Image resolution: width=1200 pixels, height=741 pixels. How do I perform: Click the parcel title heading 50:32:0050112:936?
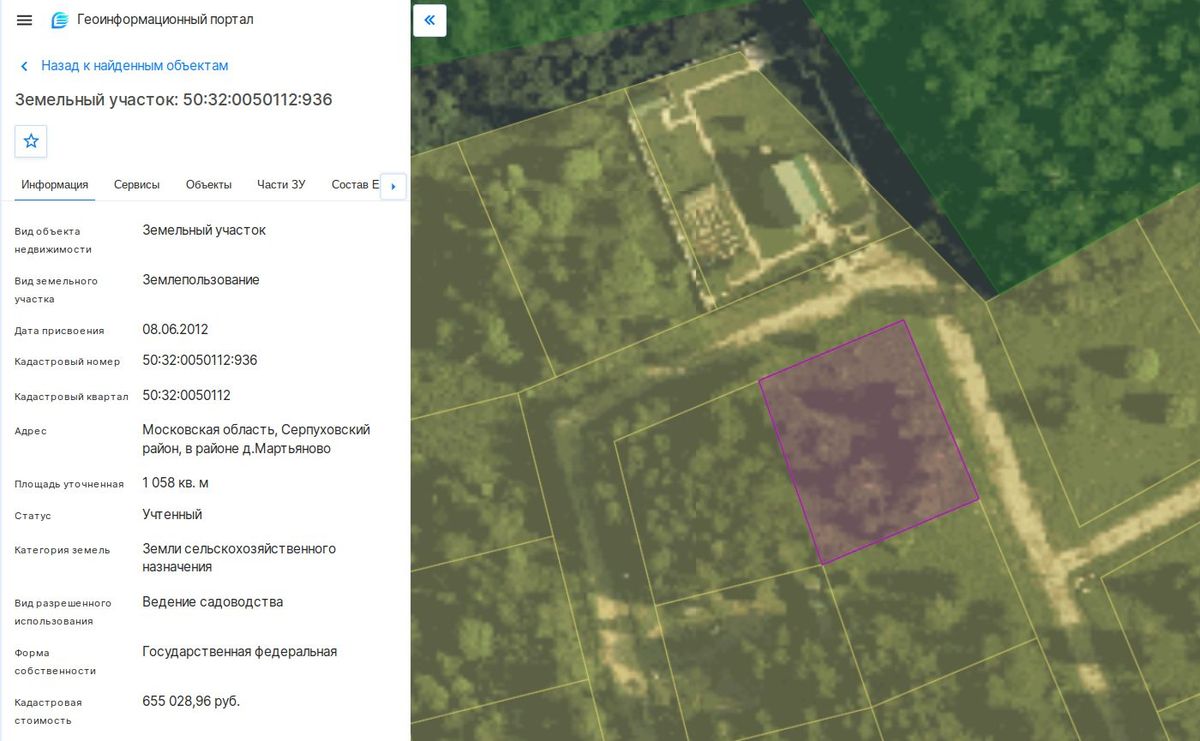pyautogui.click(x=173, y=100)
